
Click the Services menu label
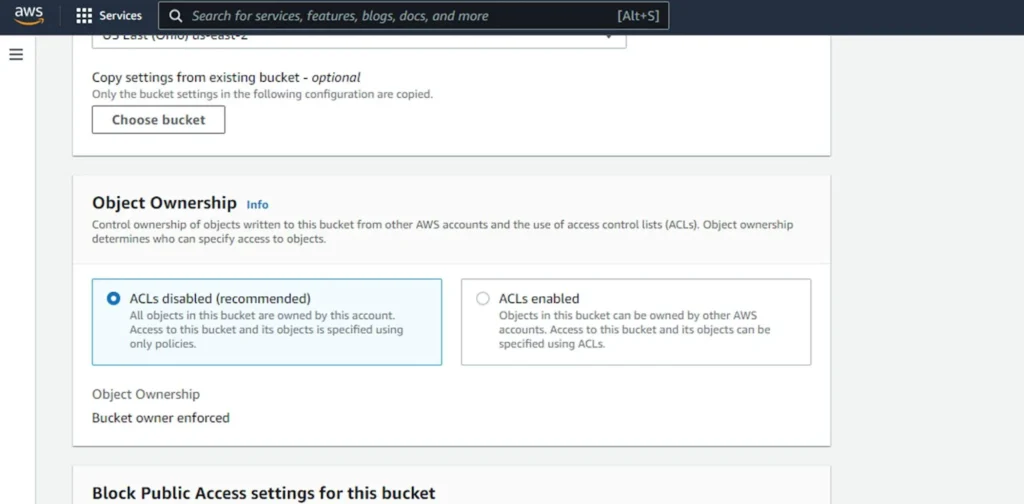pos(120,16)
